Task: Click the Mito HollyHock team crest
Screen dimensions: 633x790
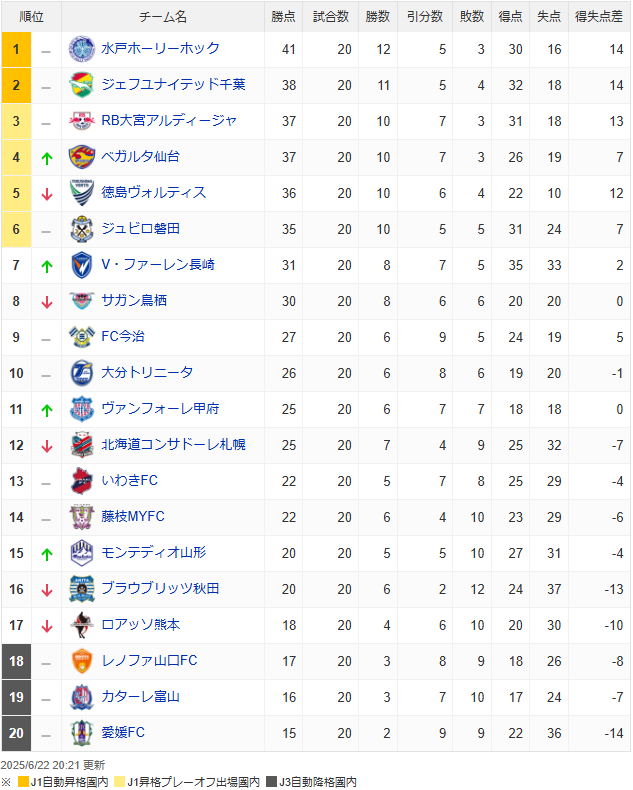Action: [81, 49]
